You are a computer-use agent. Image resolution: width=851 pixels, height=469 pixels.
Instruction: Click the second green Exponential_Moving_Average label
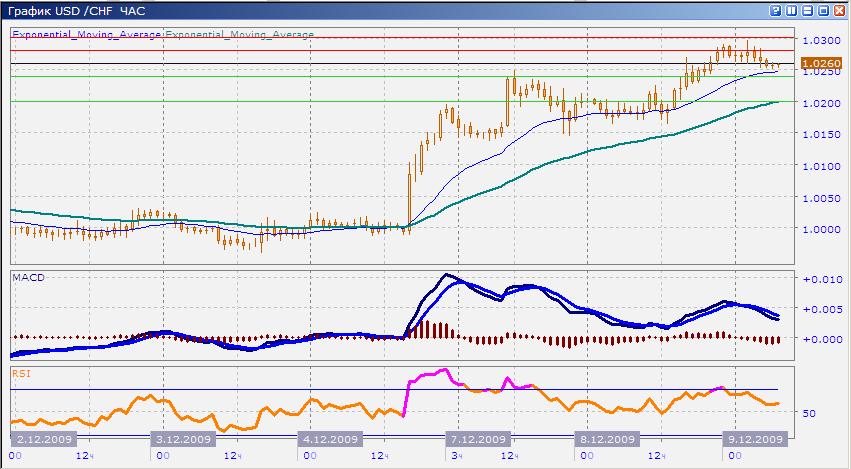240,34
